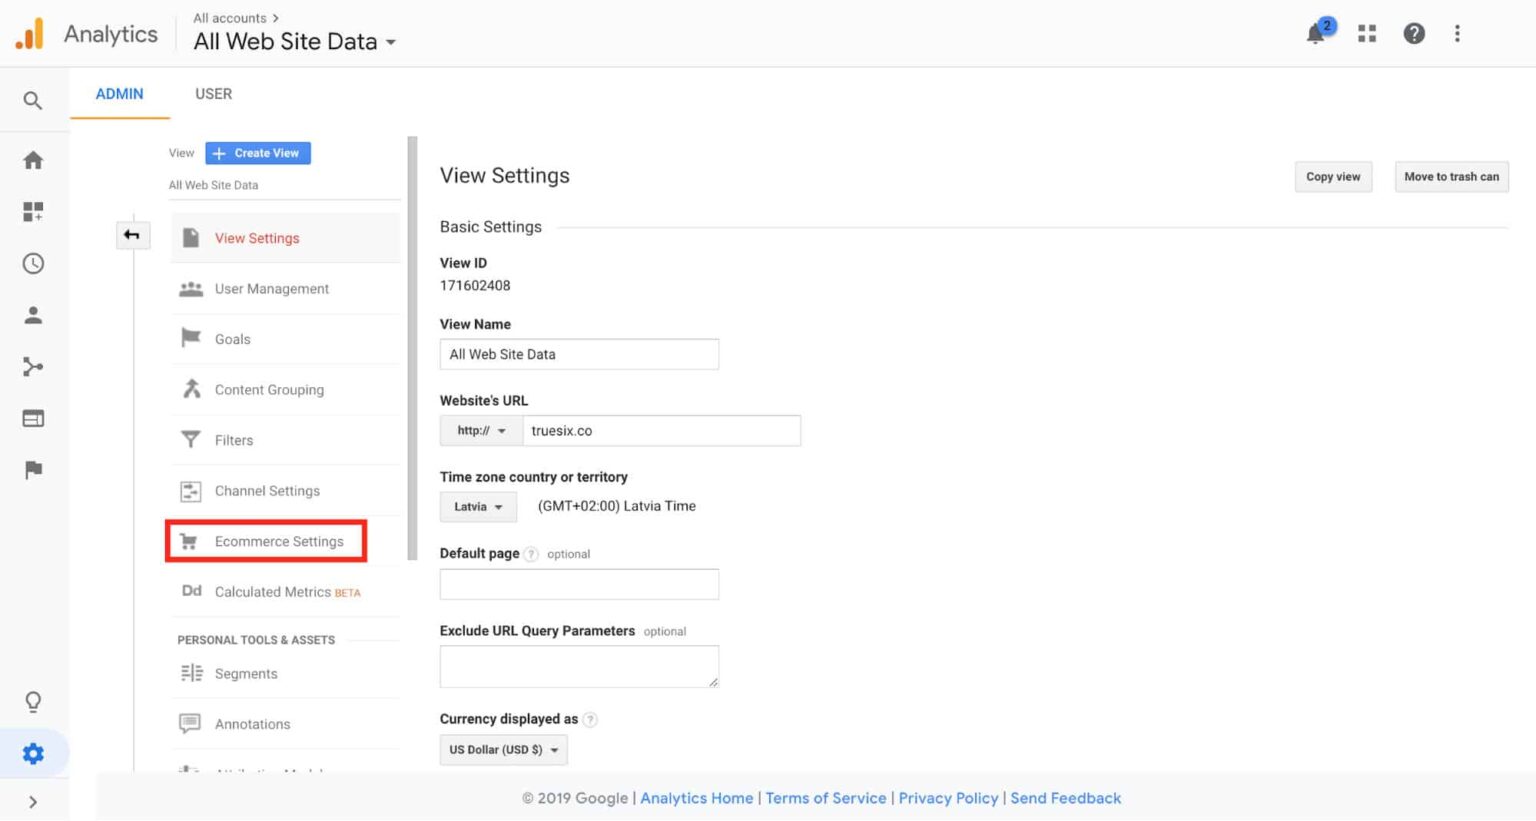Click the help question mark icon

(x=1414, y=33)
